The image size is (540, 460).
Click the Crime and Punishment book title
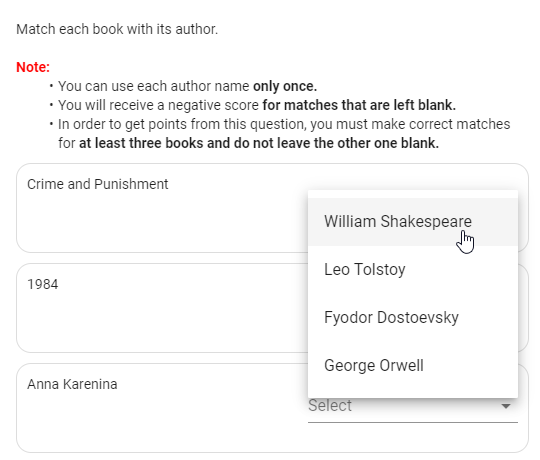[x=98, y=184]
